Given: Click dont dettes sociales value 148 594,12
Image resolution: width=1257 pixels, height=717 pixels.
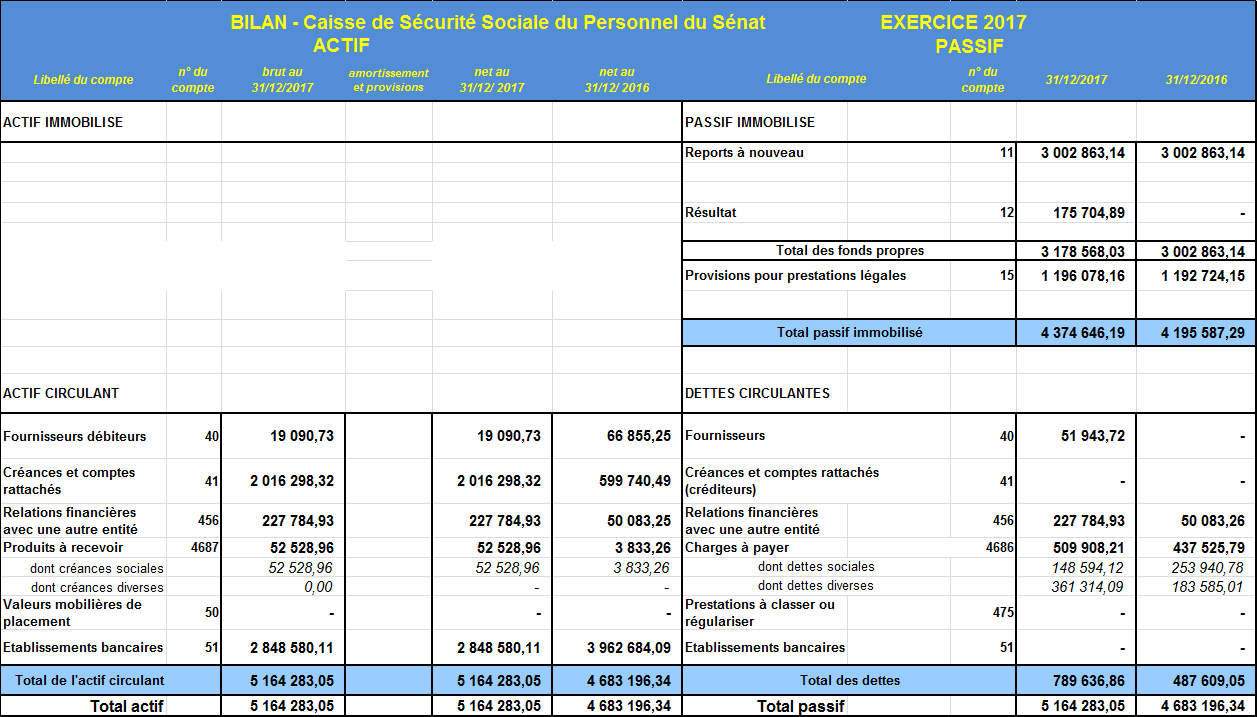Looking at the screenshot, I should (x=1088, y=568).
